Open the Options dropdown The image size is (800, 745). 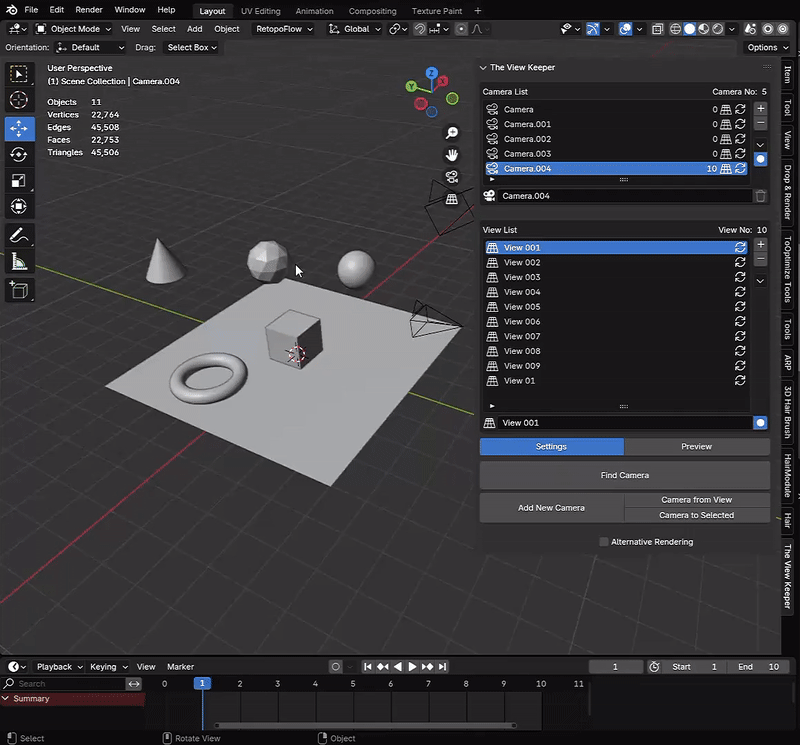click(767, 47)
